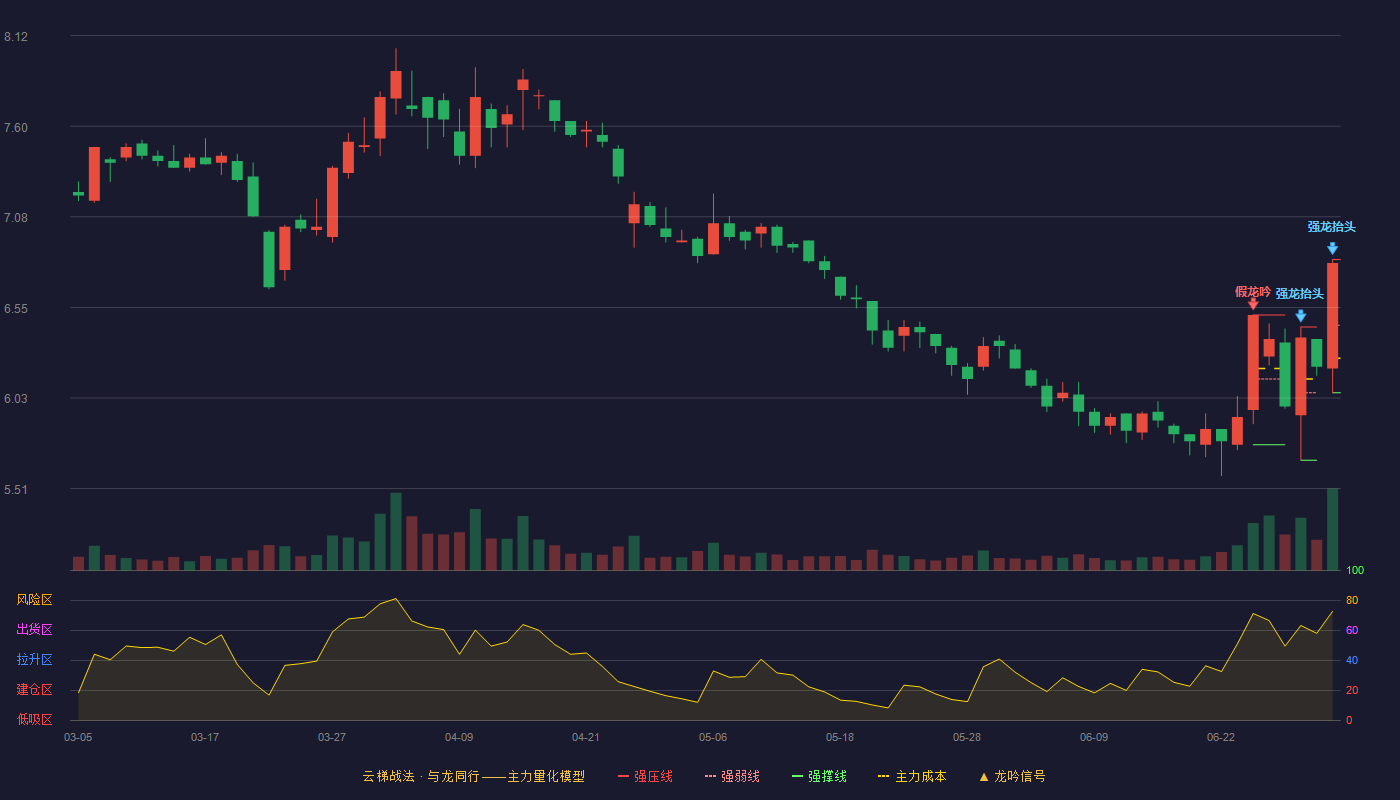Click the 05-18 date label
This screenshot has width=1400, height=800.
tap(840, 737)
